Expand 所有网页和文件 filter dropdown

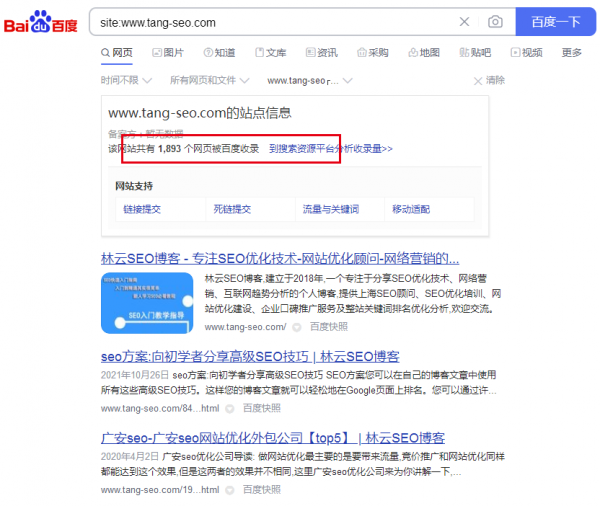[210, 80]
